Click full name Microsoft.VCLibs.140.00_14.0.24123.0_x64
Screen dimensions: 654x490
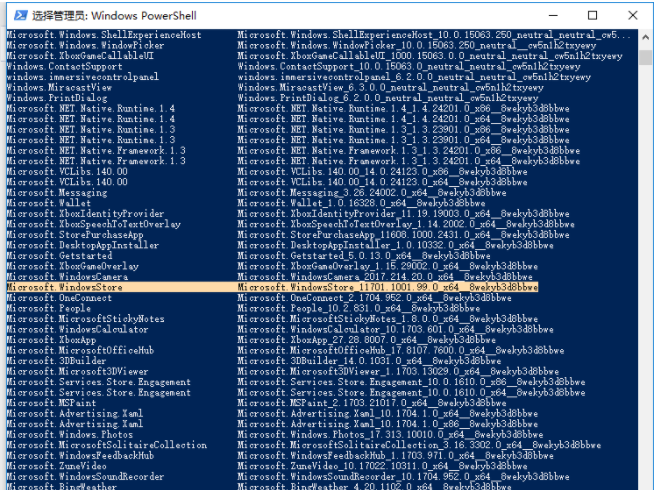[x=382, y=182]
